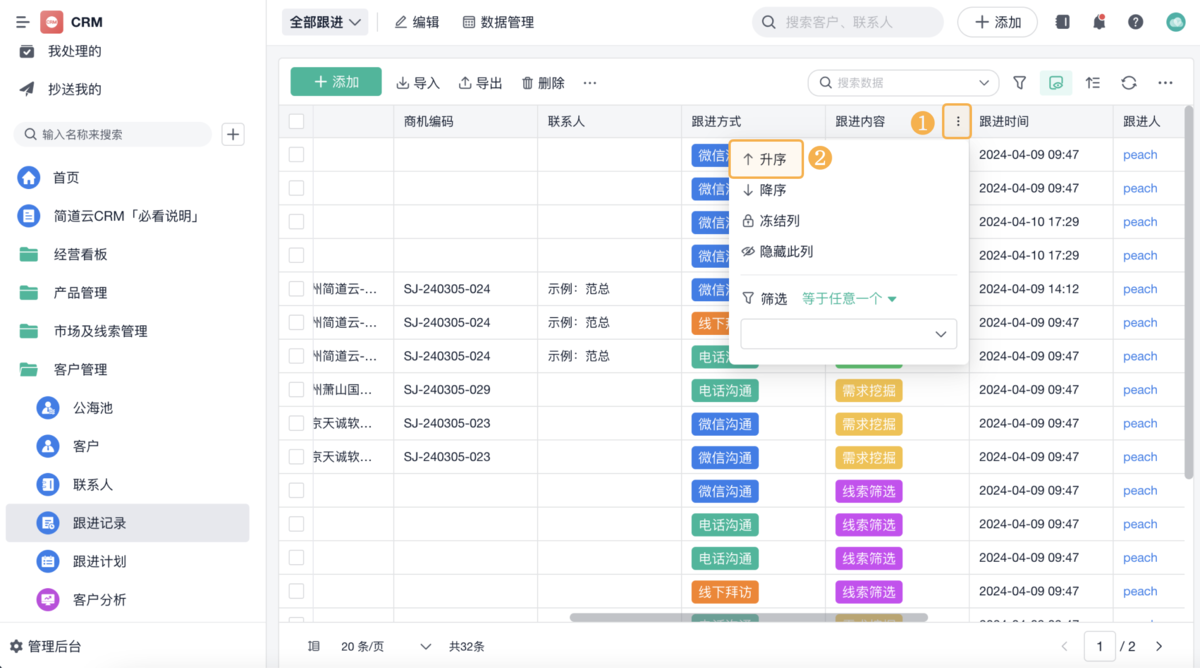1200x668 pixels.
Task: Expand the 等于任意一个 filter condition dropdown
Action: coord(849,299)
